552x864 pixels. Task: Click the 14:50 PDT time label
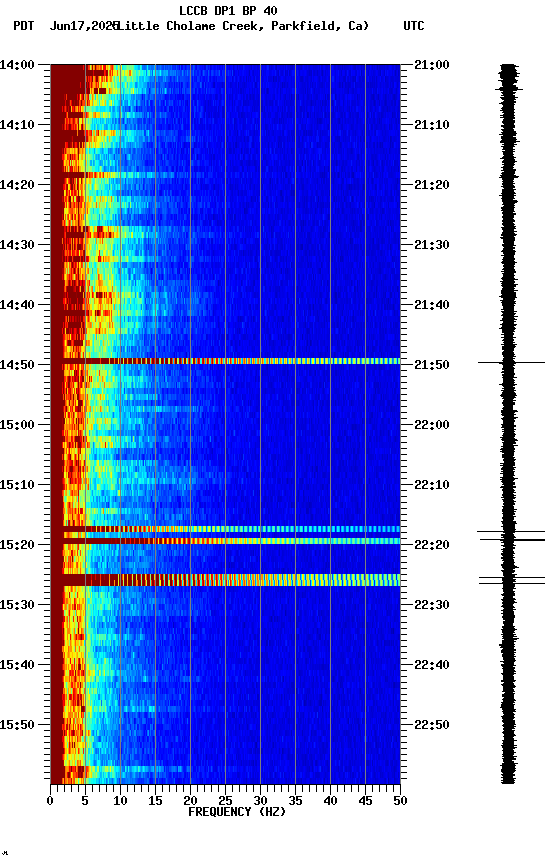17,365
